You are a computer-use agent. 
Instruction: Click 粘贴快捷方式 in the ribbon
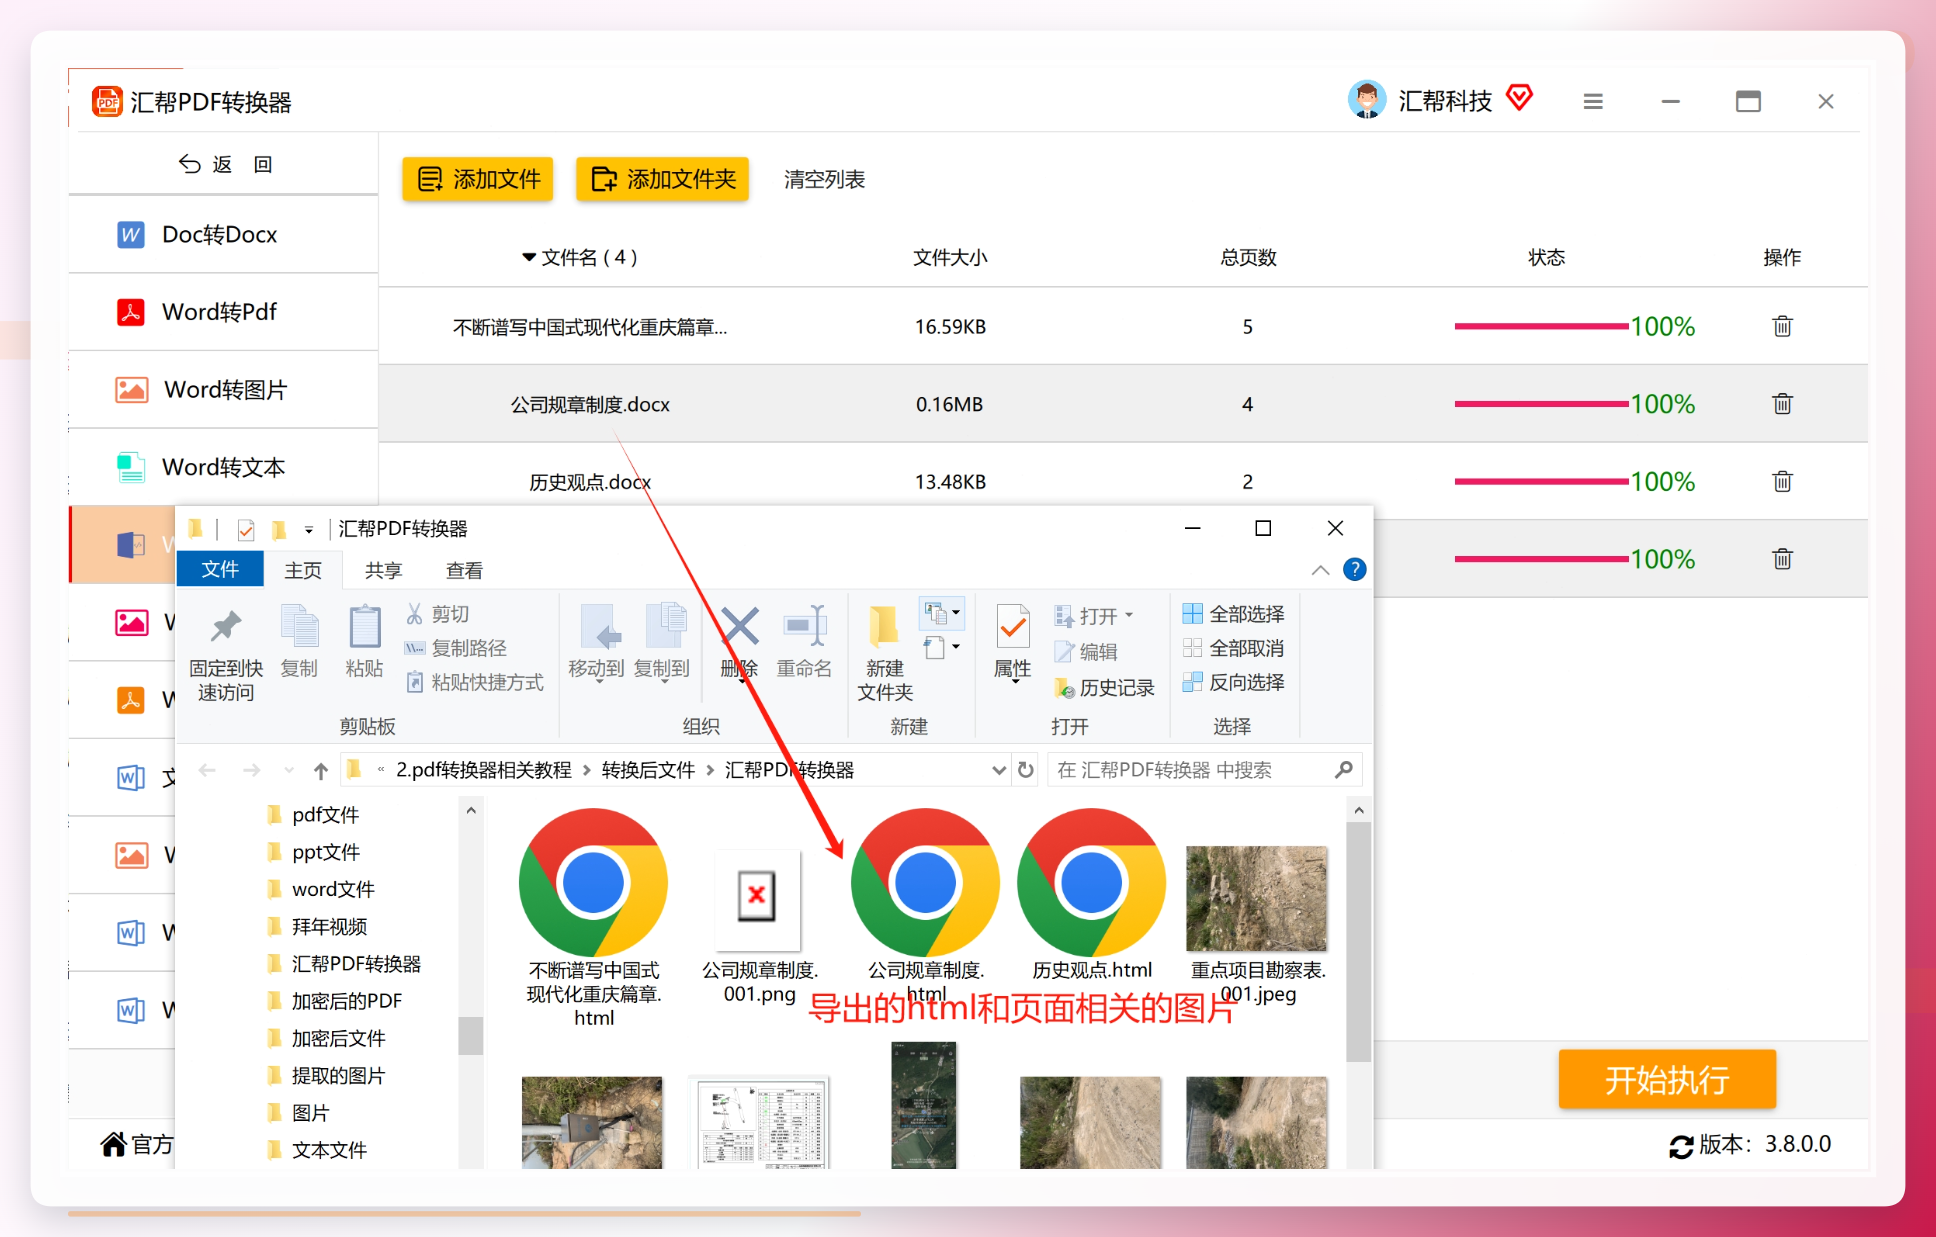coord(474,682)
